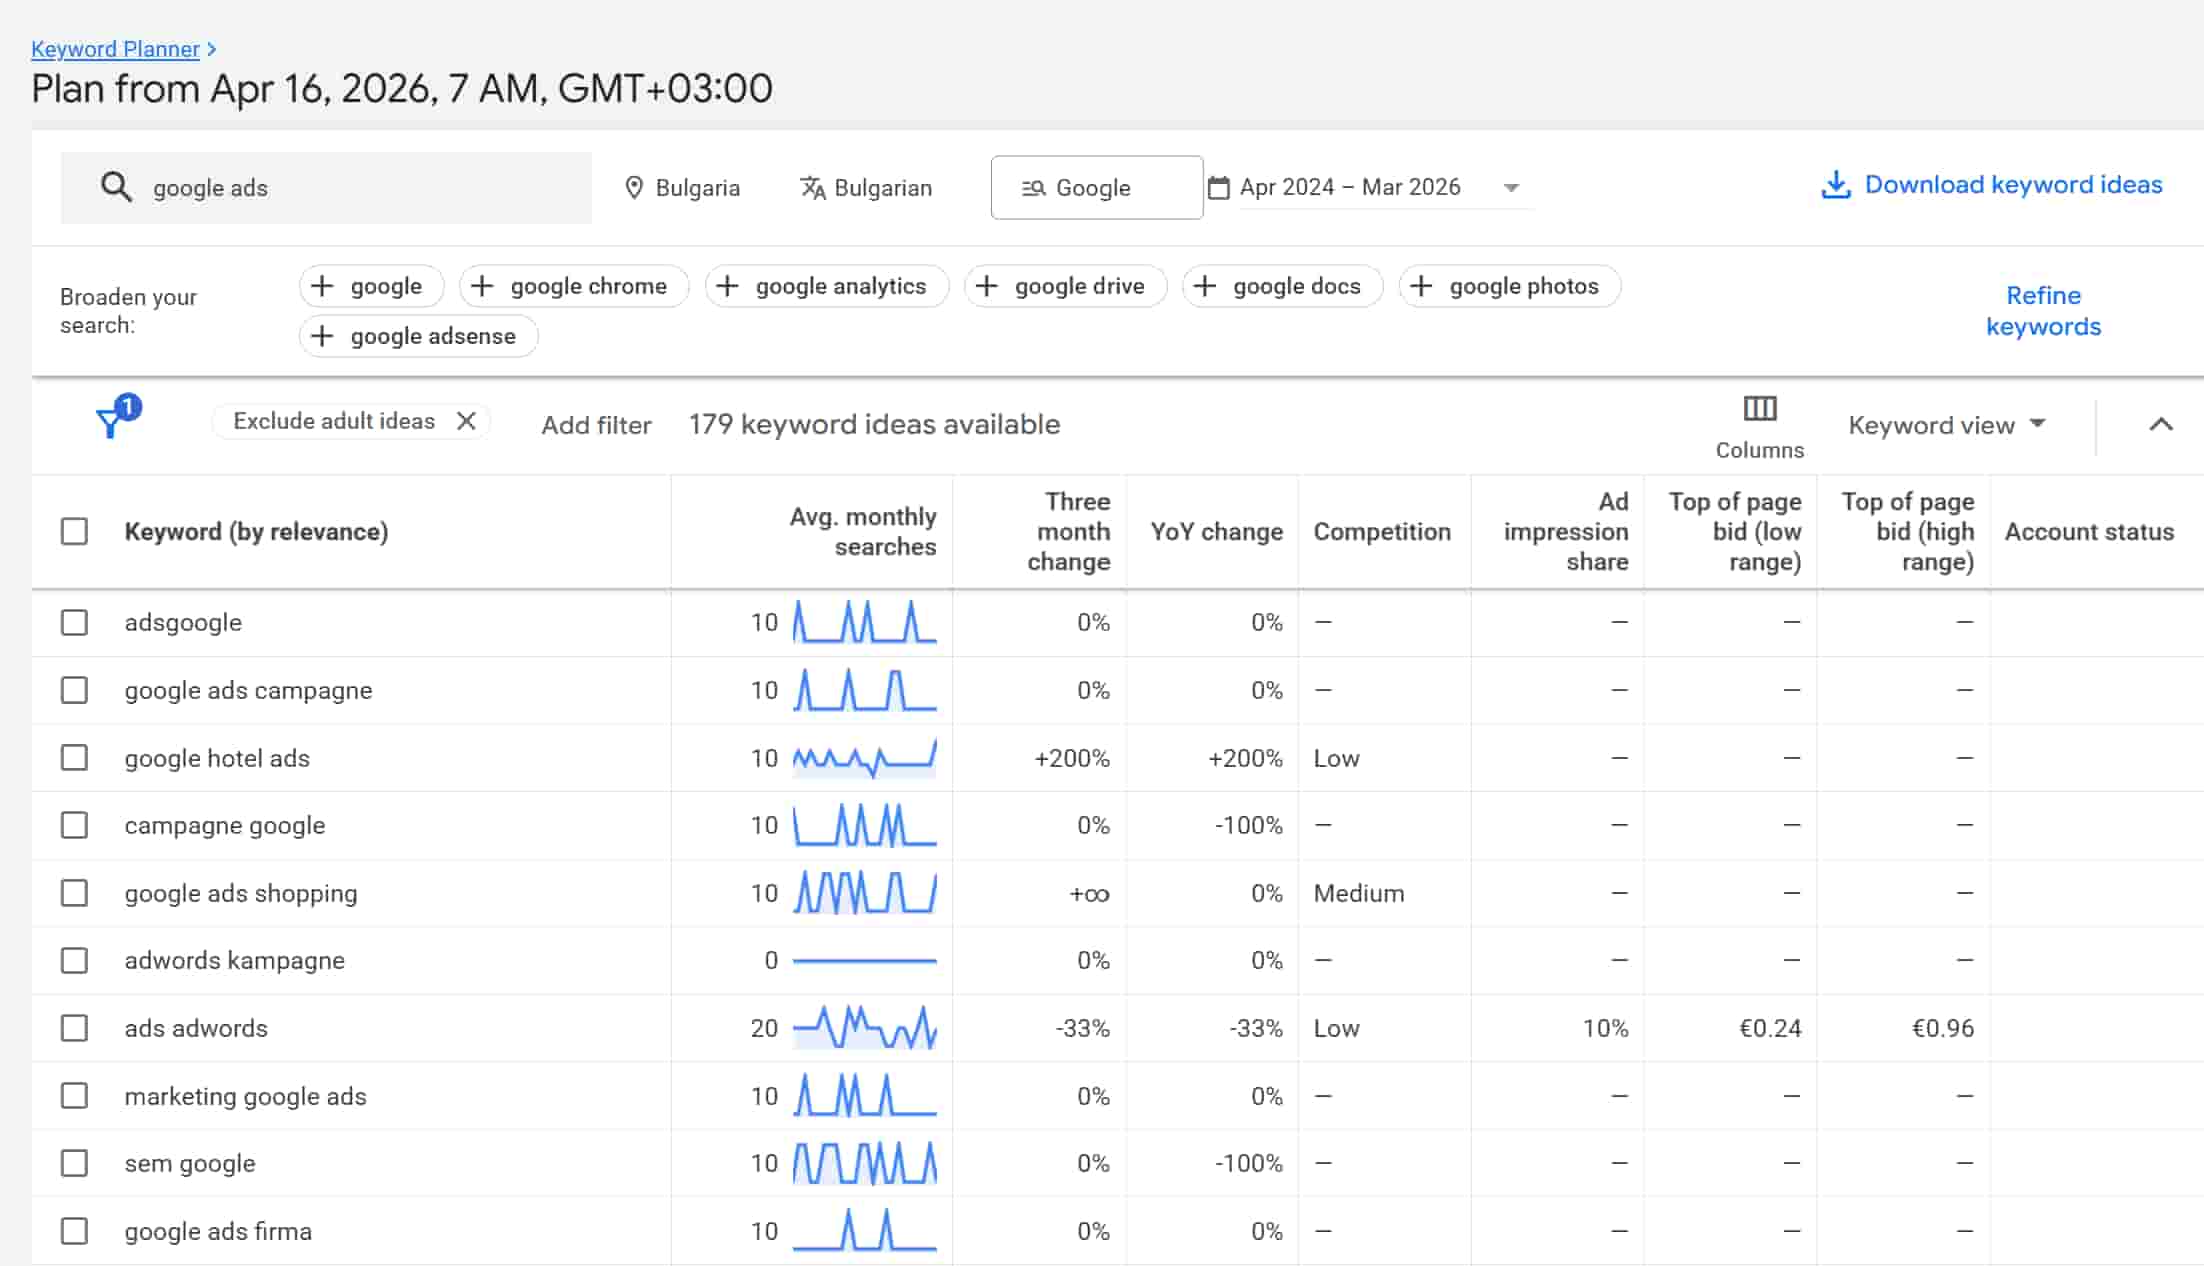Check the google hotel ads row
This screenshot has height=1266, width=2204.
tap(74, 758)
